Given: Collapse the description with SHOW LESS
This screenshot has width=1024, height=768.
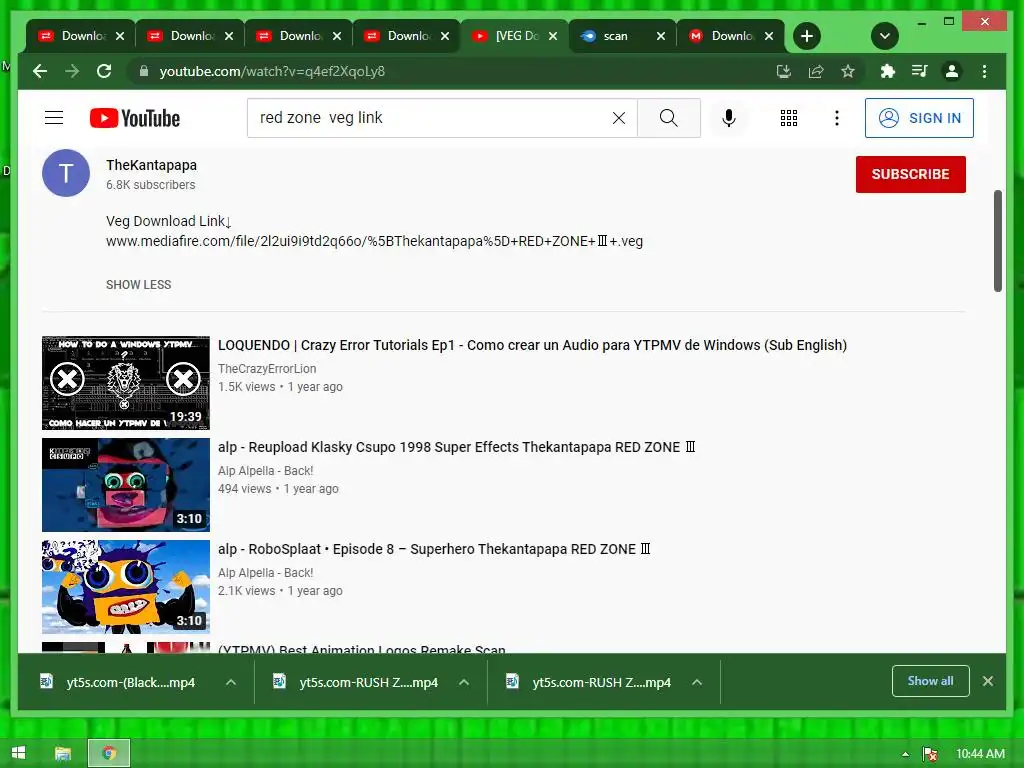Looking at the screenshot, I should coord(138,285).
